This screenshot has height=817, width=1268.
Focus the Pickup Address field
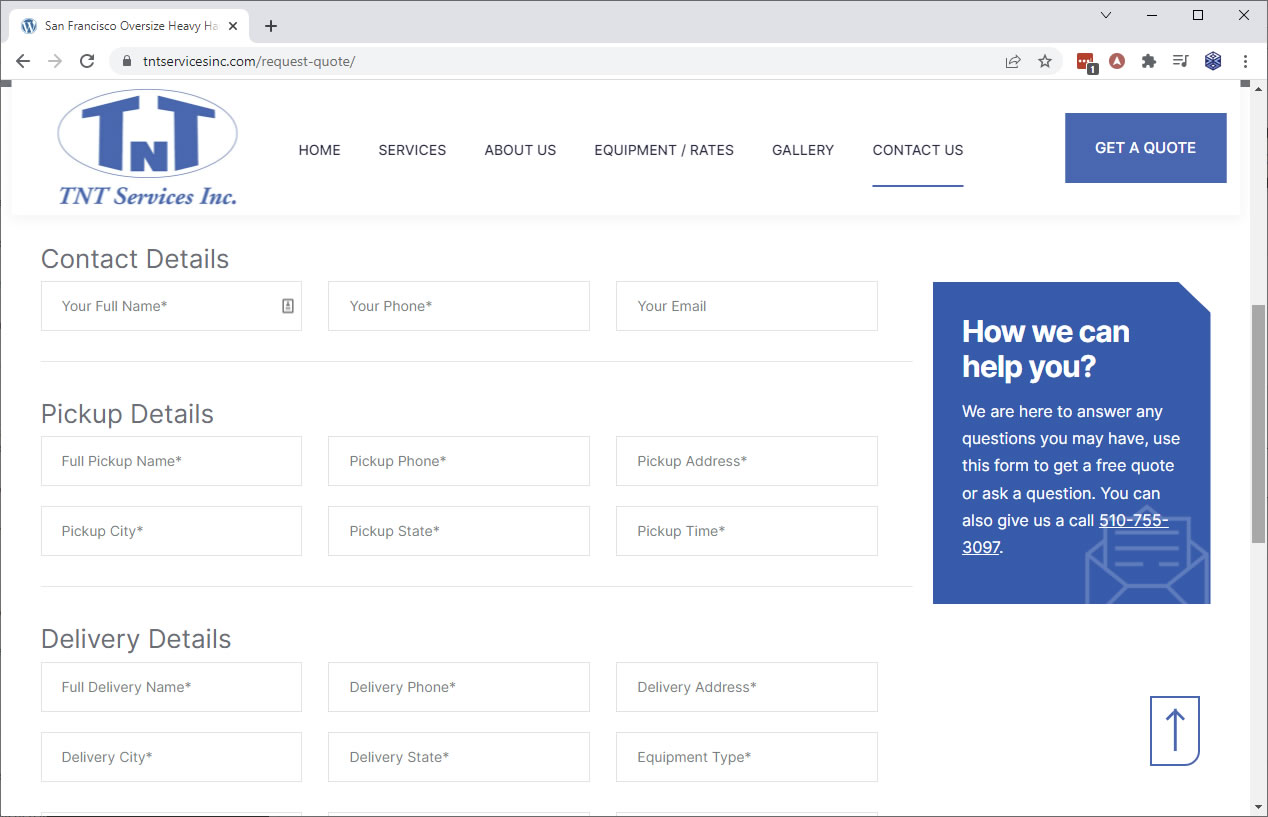(x=746, y=461)
